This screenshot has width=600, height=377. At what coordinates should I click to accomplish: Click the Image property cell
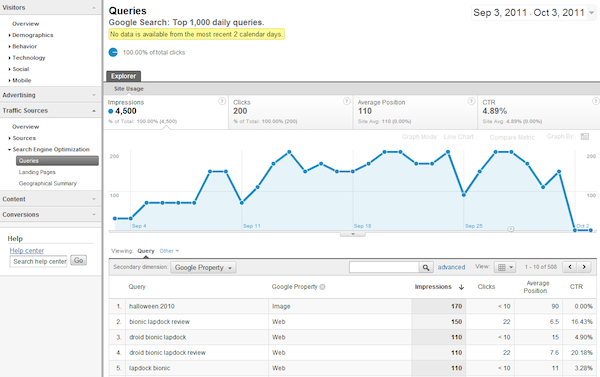[281, 307]
